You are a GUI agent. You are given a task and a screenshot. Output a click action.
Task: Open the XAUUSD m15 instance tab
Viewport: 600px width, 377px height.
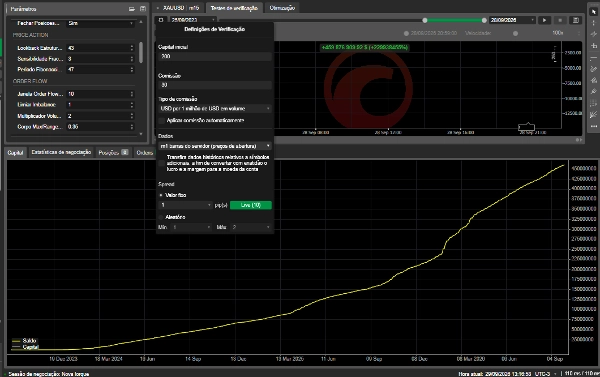coord(180,8)
